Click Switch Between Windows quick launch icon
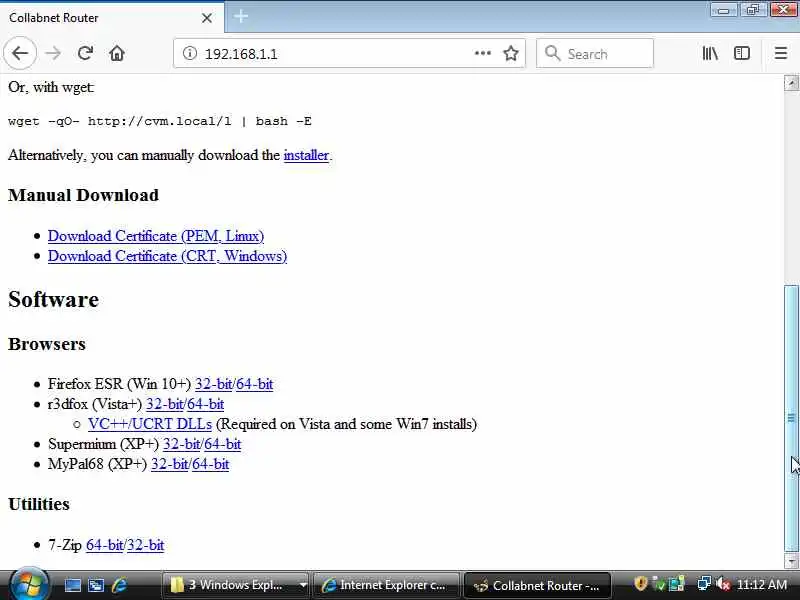Image resolution: width=800 pixels, height=600 pixels. 96,585
